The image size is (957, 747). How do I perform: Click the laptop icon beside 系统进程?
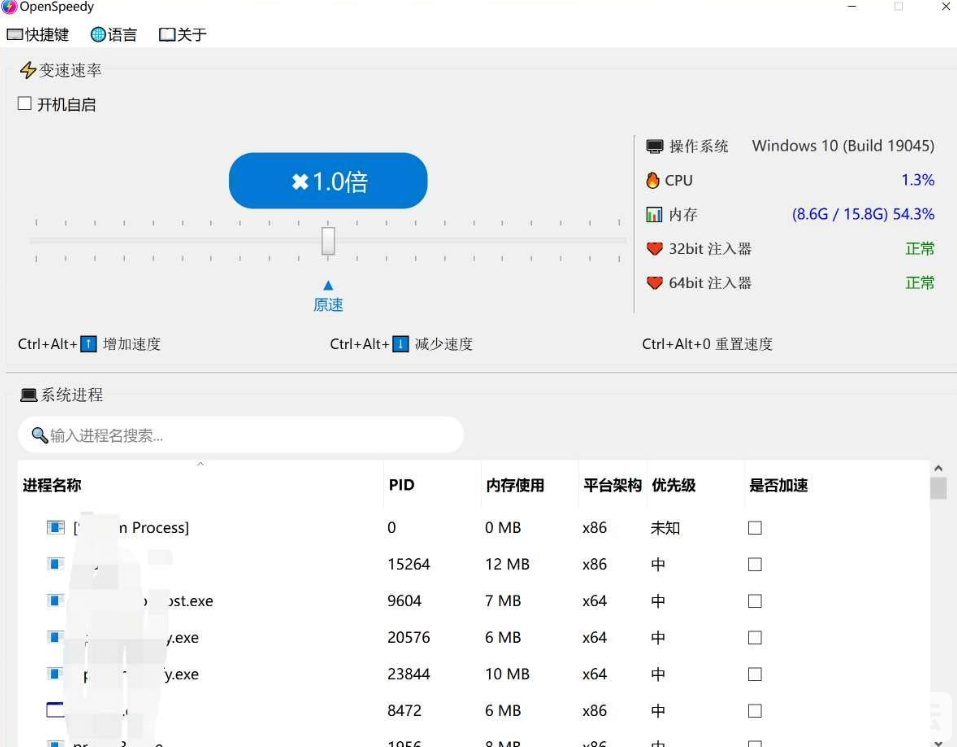29,395
